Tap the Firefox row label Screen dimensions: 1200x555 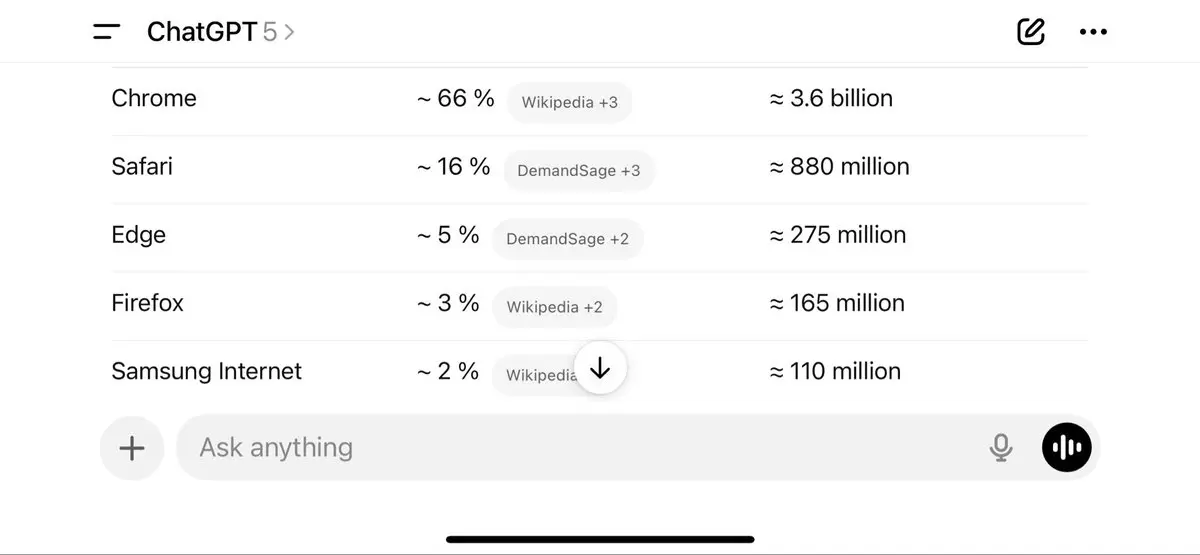148,303
